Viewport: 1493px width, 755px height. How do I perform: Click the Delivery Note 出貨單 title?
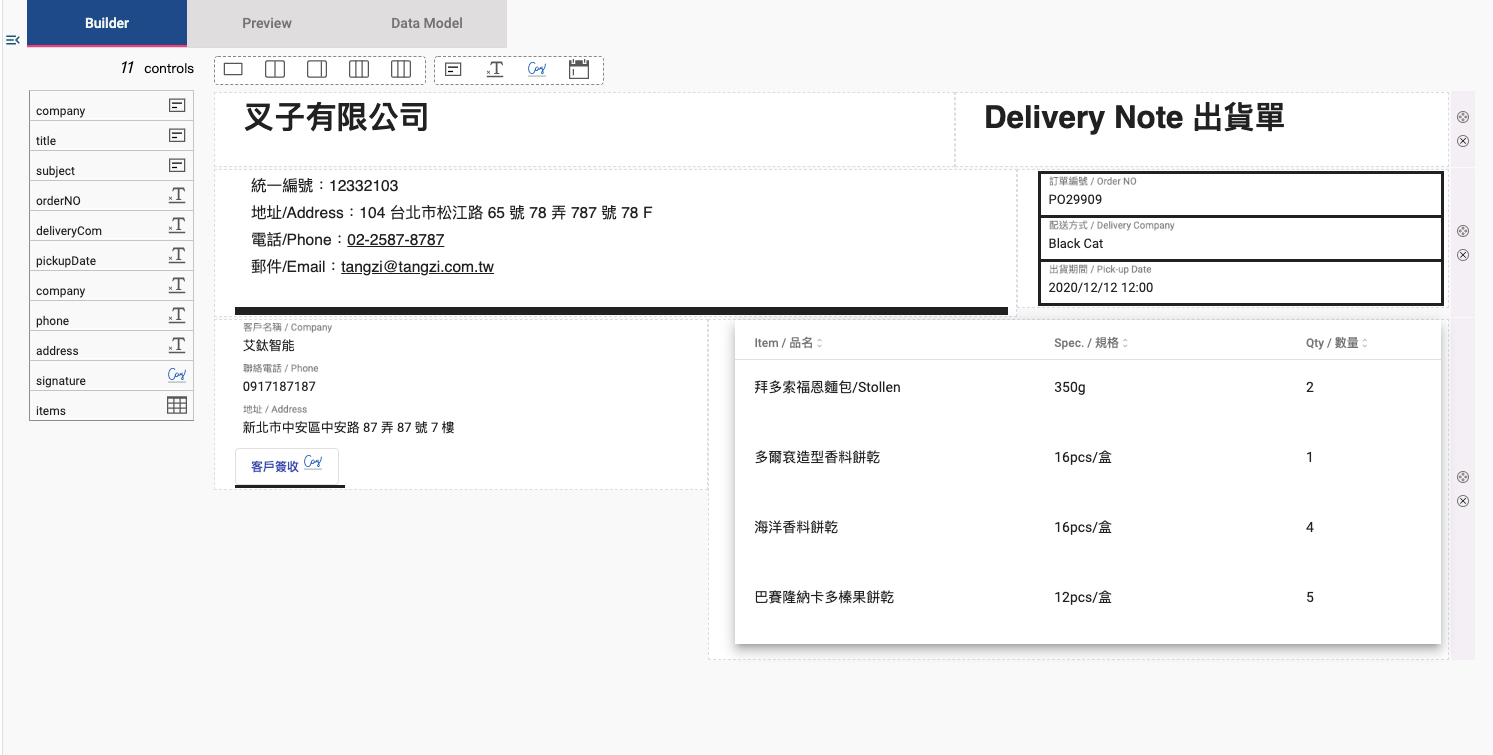[1134, 117]
